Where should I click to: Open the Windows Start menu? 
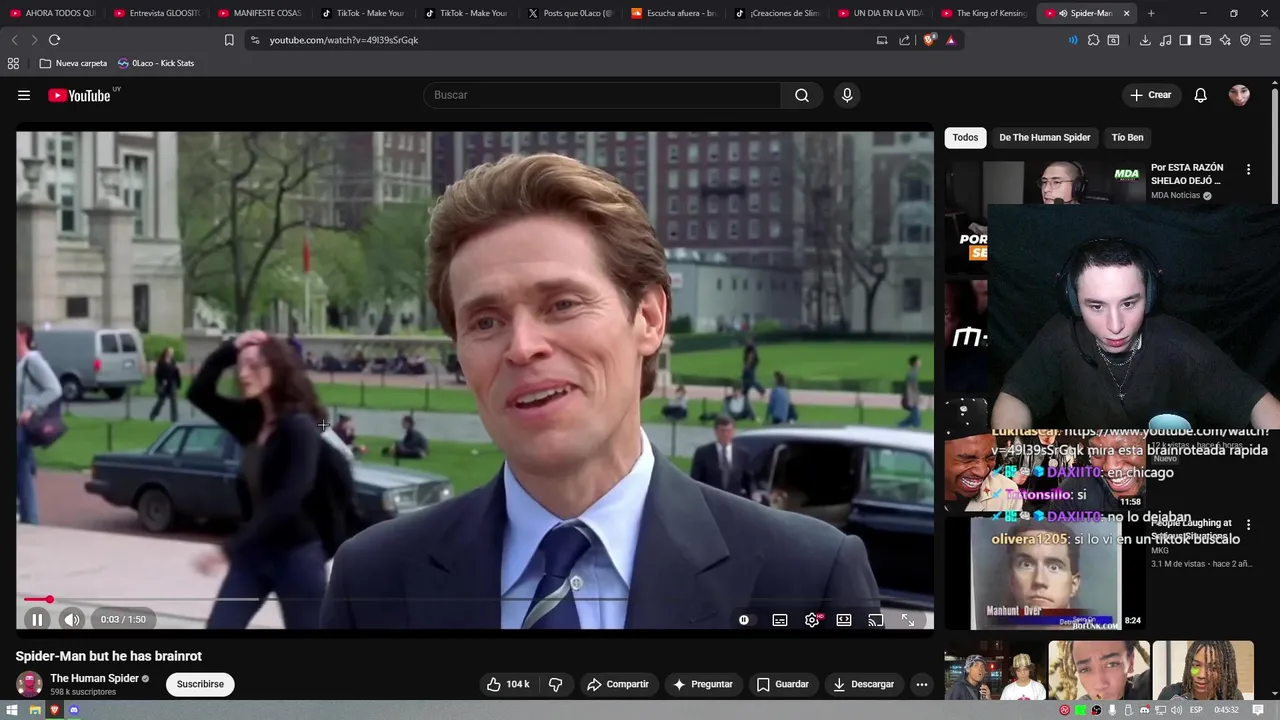13,710
